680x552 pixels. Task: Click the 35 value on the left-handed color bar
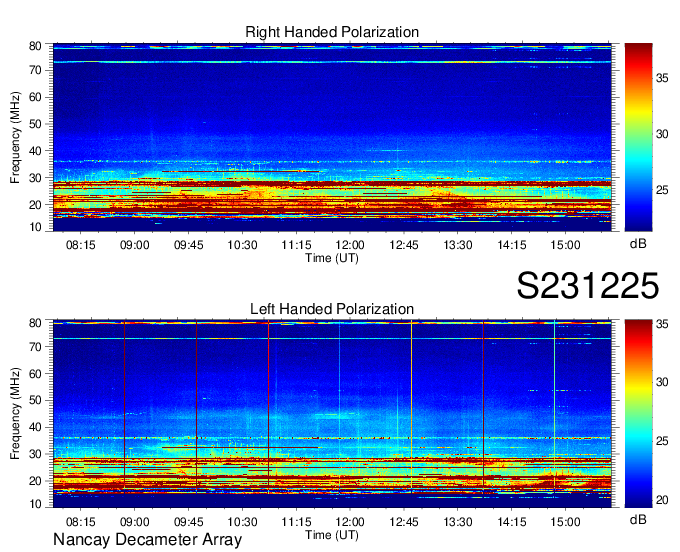tap(662, 323)
